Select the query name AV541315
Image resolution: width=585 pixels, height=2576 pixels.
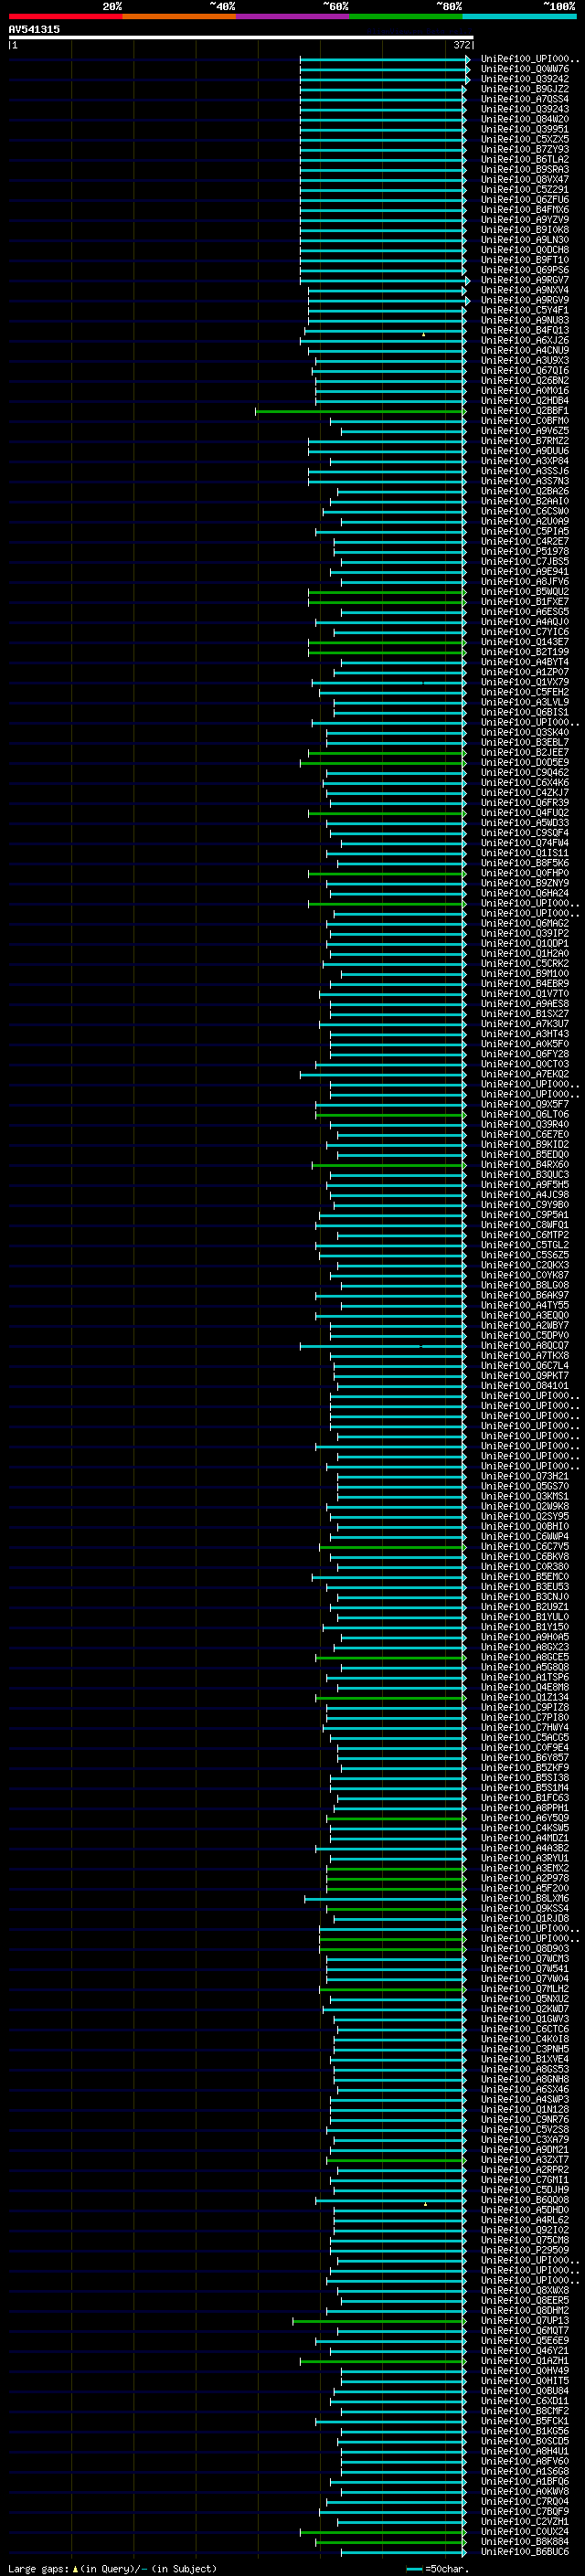click(34, 29)
